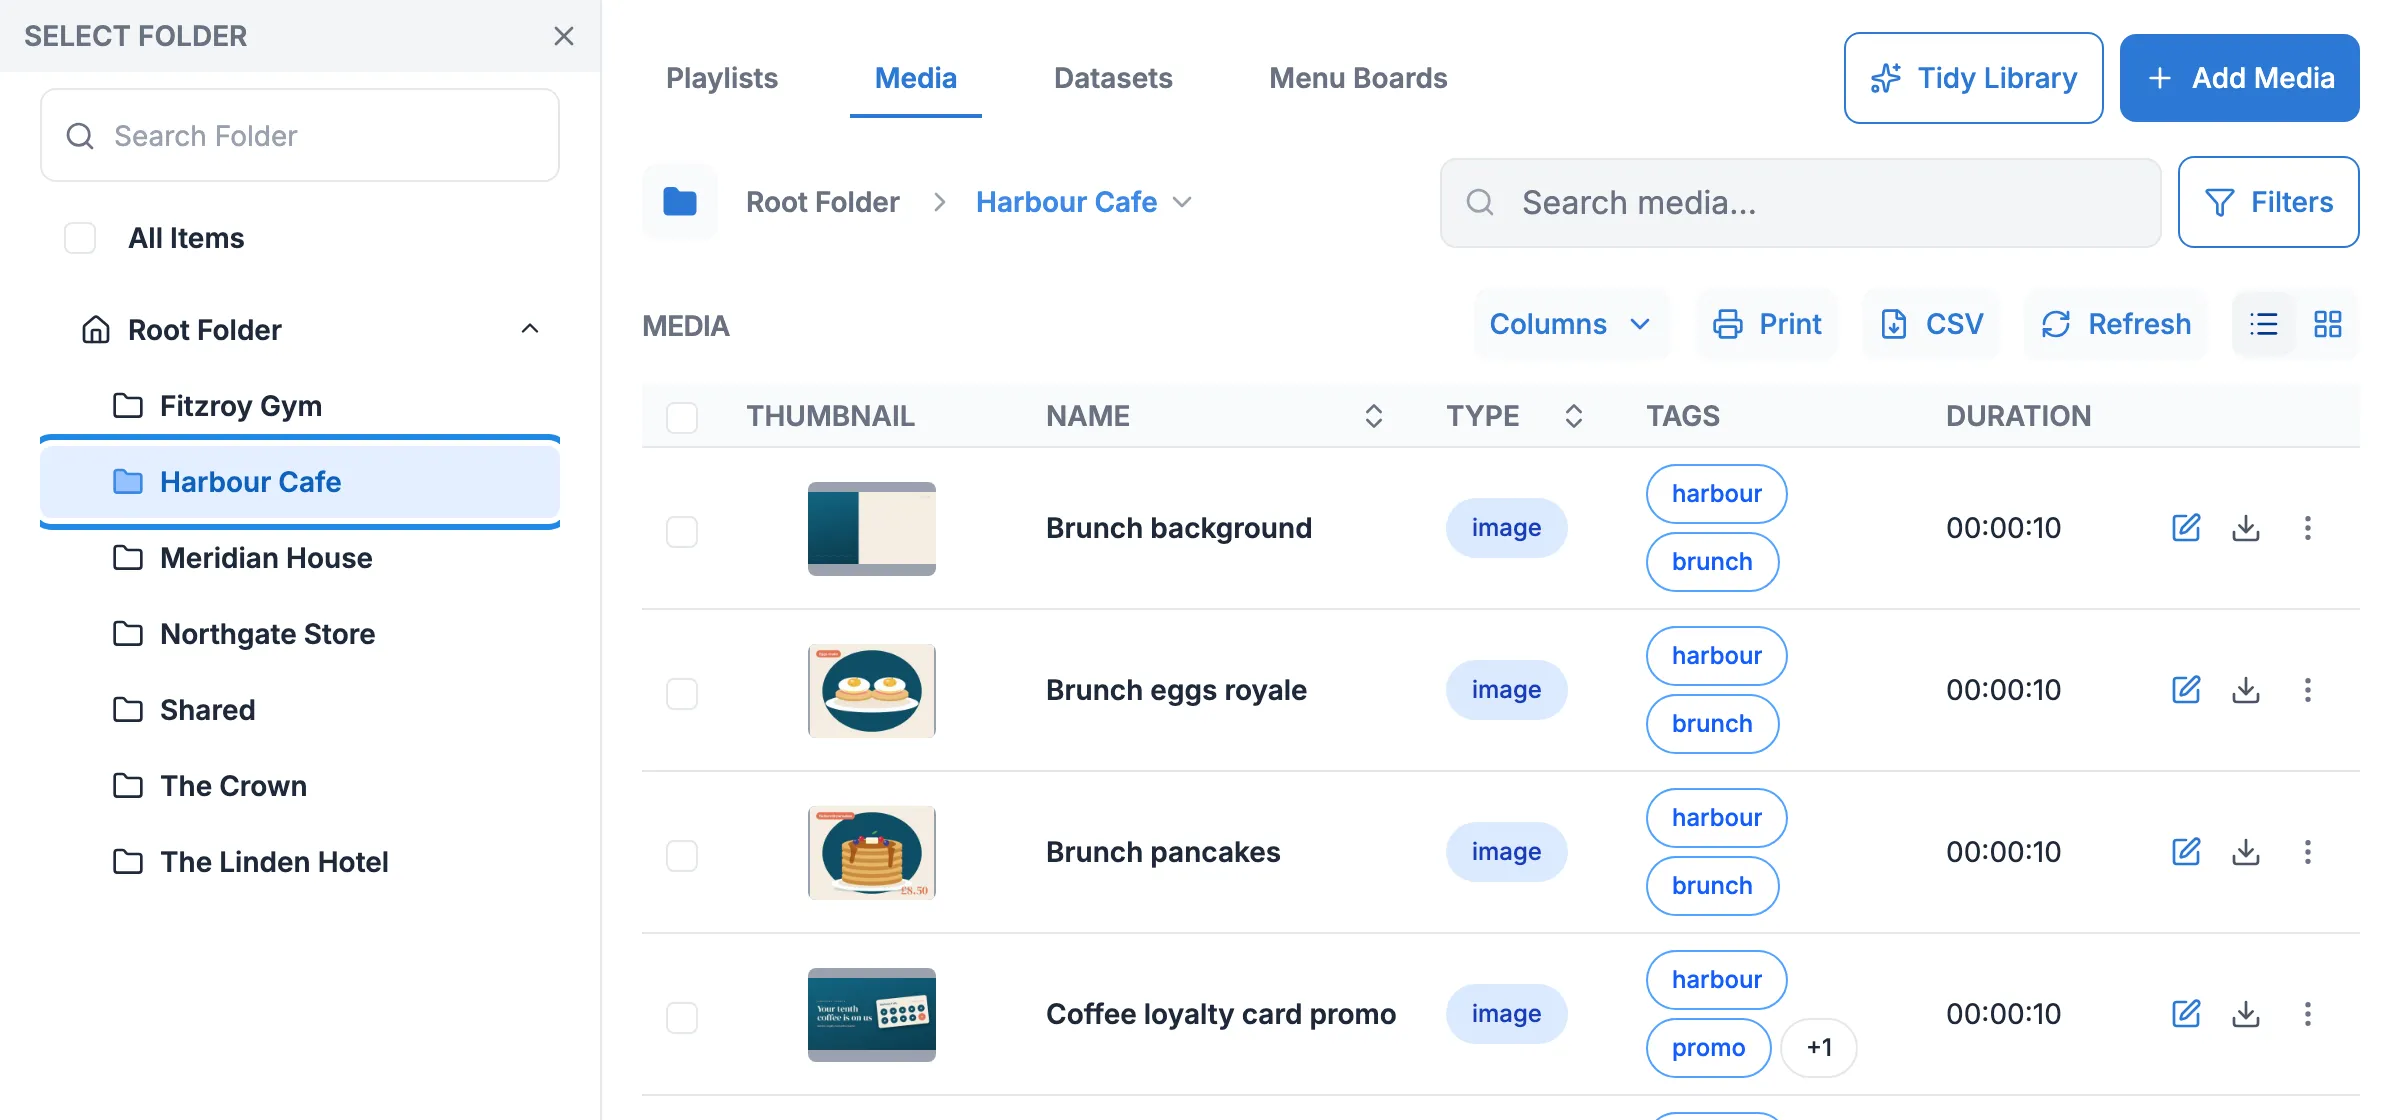Click the Tidy Library button
2400x1120 pixels.
[1973, 78]
